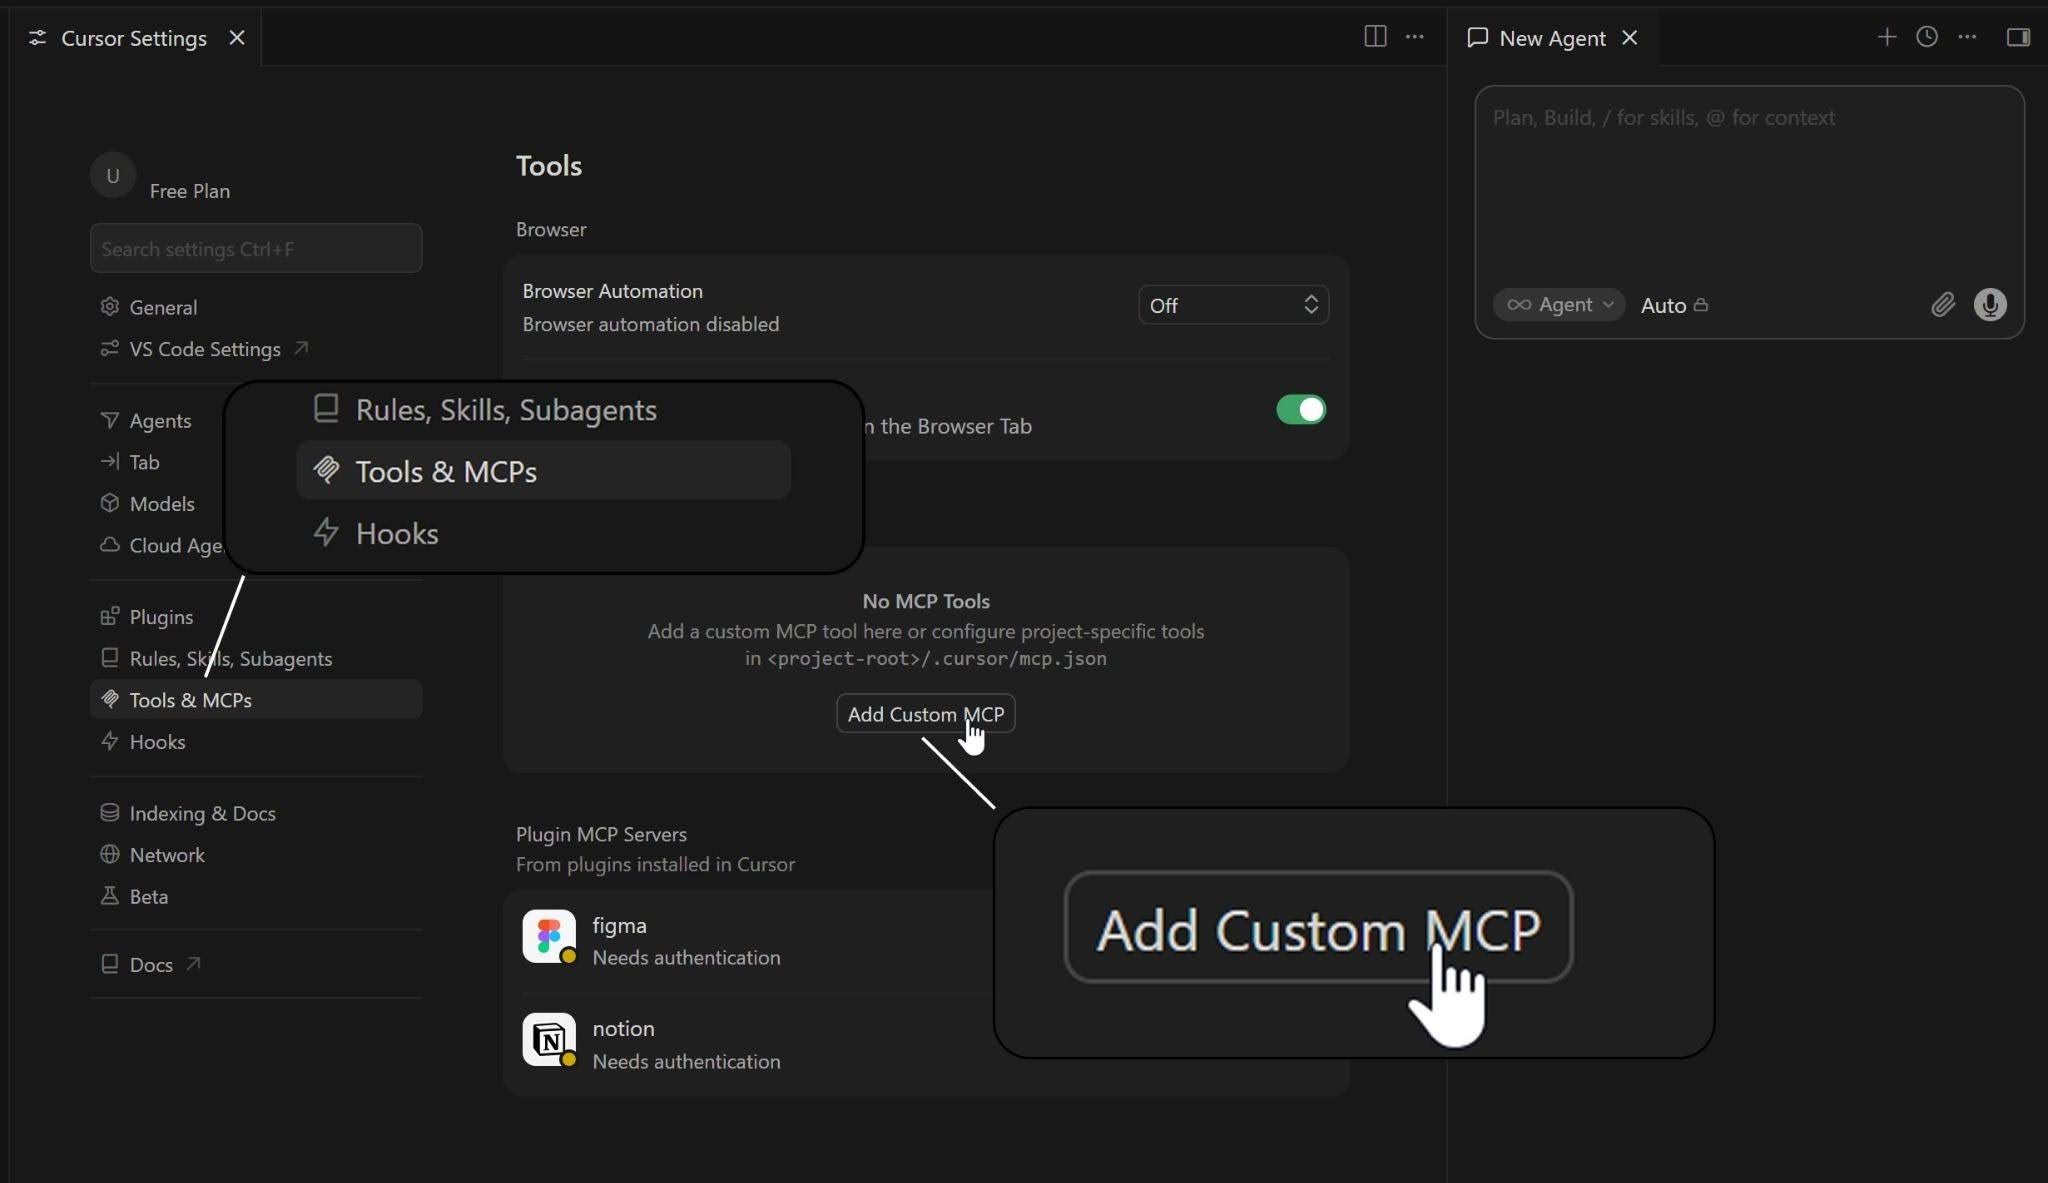Open Beta settings section
2048x1183 pixels.
256,897
